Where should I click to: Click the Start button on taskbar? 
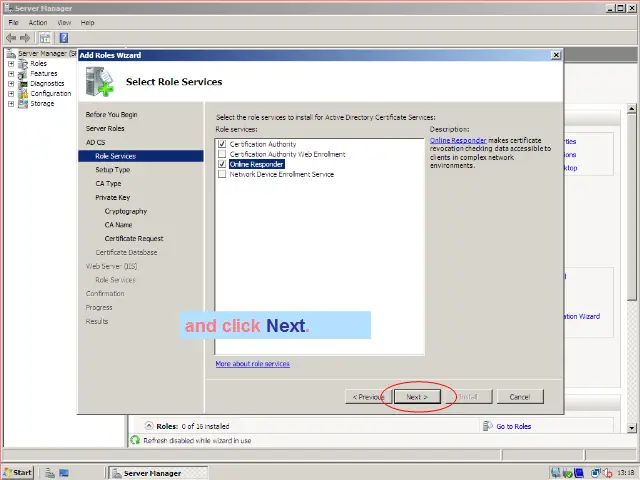tap(18, 473)
